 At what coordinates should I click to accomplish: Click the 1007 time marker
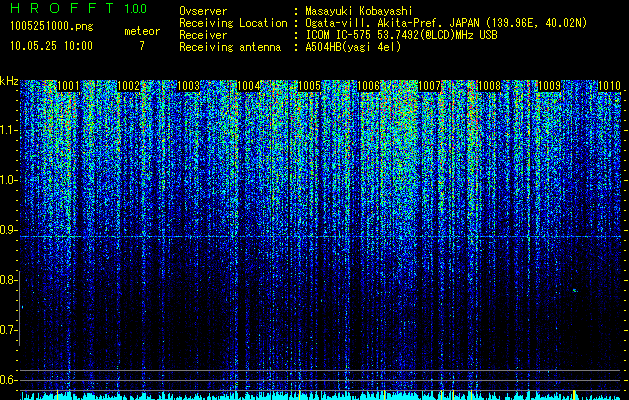tap(429, 86)
